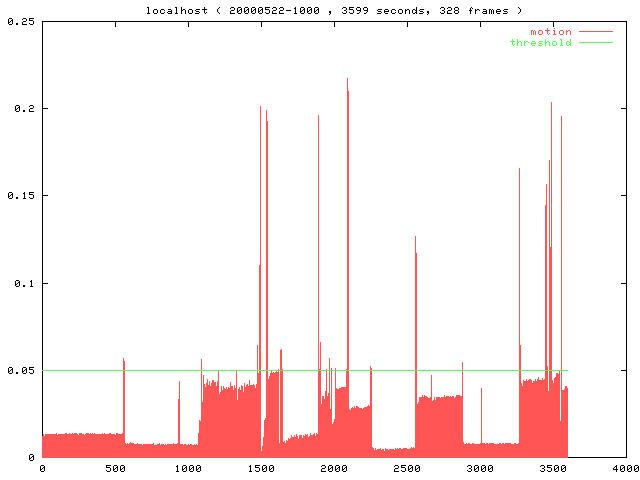Click the 4000 x-axis tick label

click(x=626, y=468)
